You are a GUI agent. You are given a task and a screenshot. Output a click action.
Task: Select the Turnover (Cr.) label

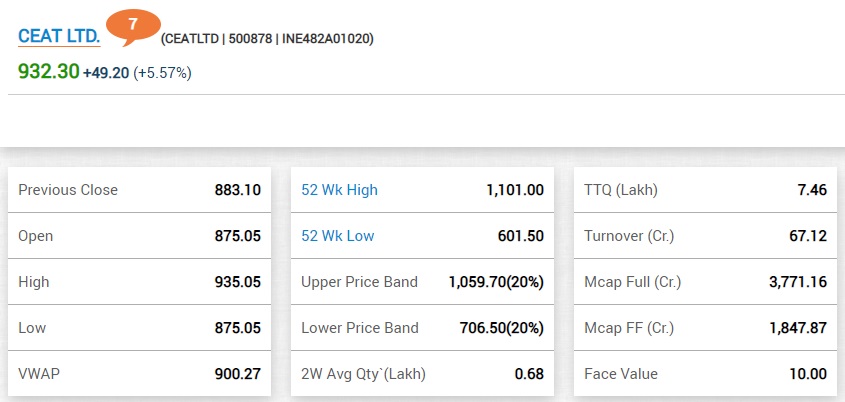point(629,236)
